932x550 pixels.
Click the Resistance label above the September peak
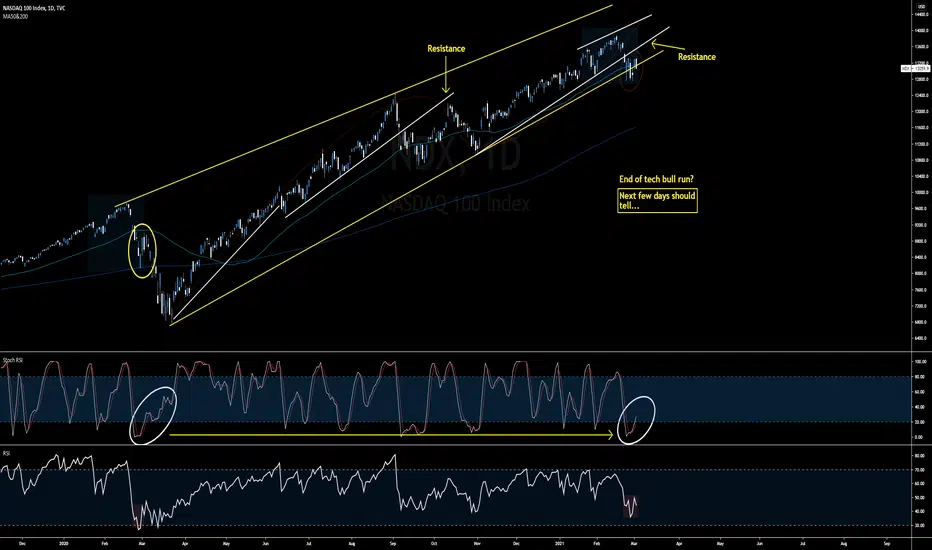[446, 49]
